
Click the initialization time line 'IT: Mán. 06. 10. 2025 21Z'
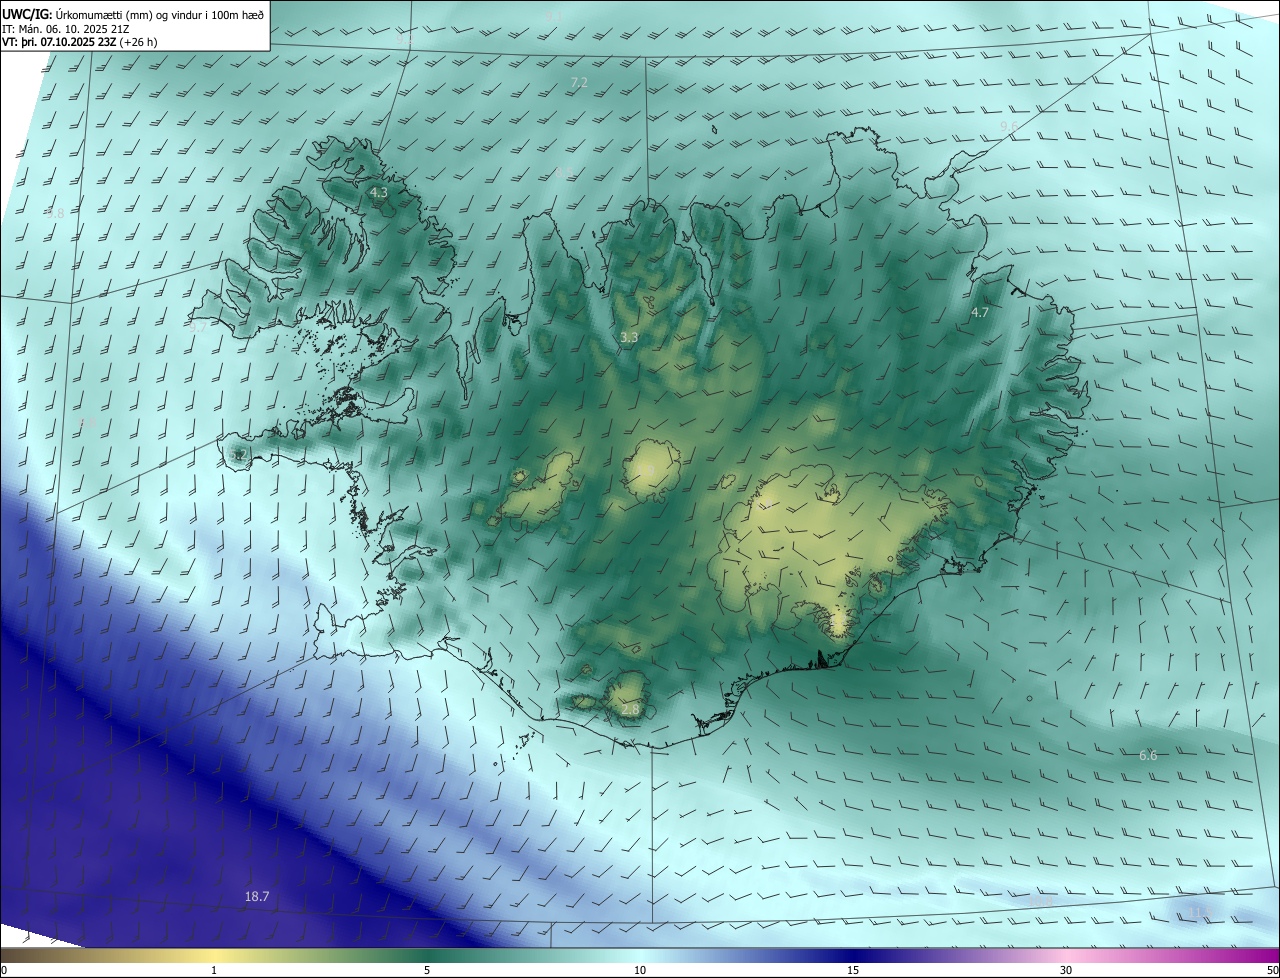coord(65,28)
